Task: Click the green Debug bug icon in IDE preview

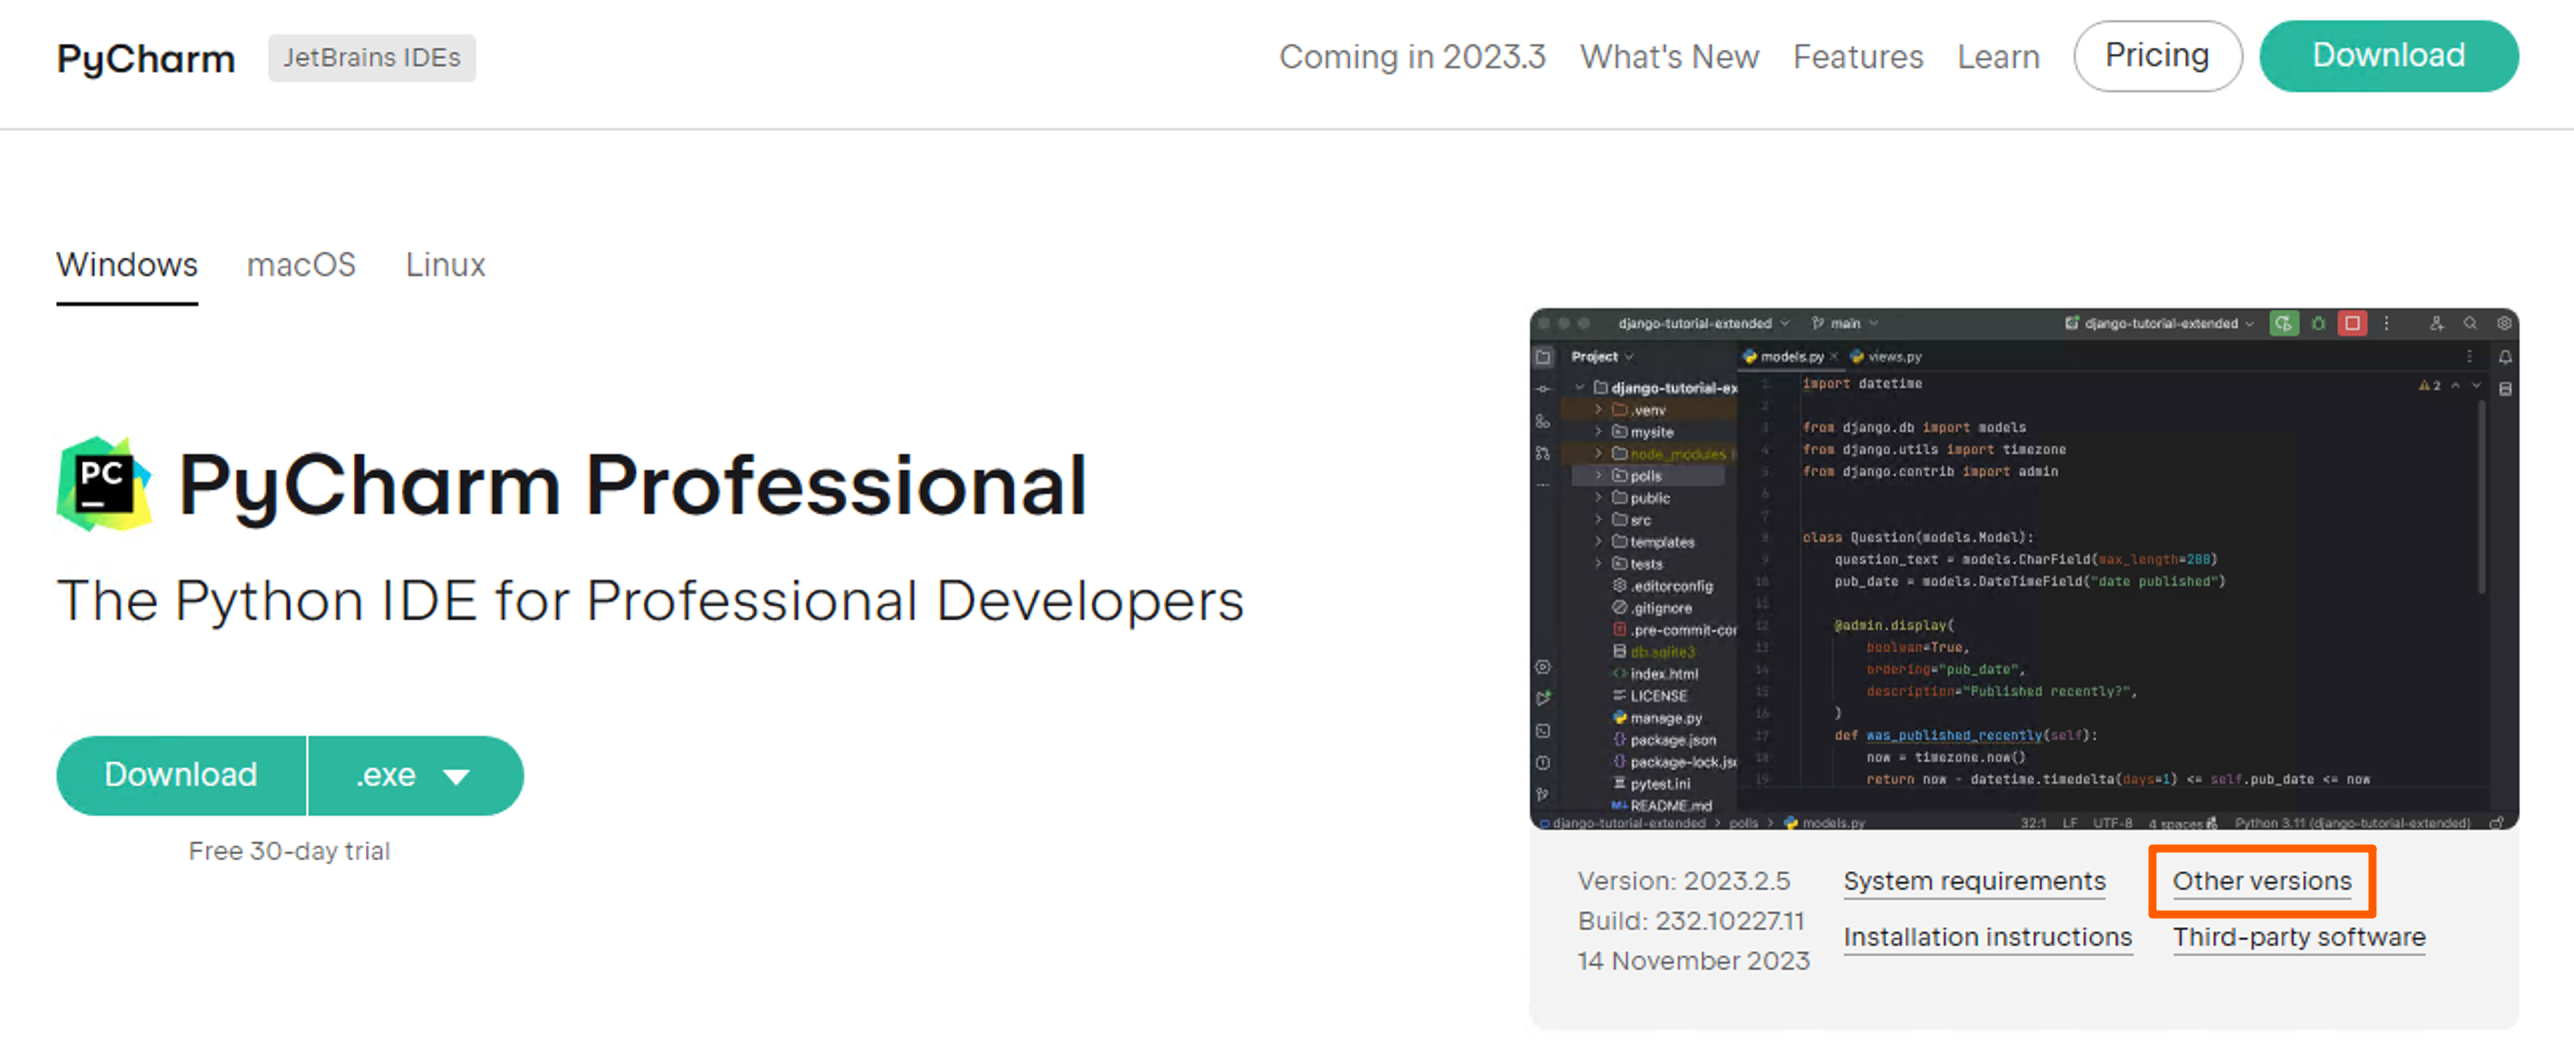Action: point(2318,323)
